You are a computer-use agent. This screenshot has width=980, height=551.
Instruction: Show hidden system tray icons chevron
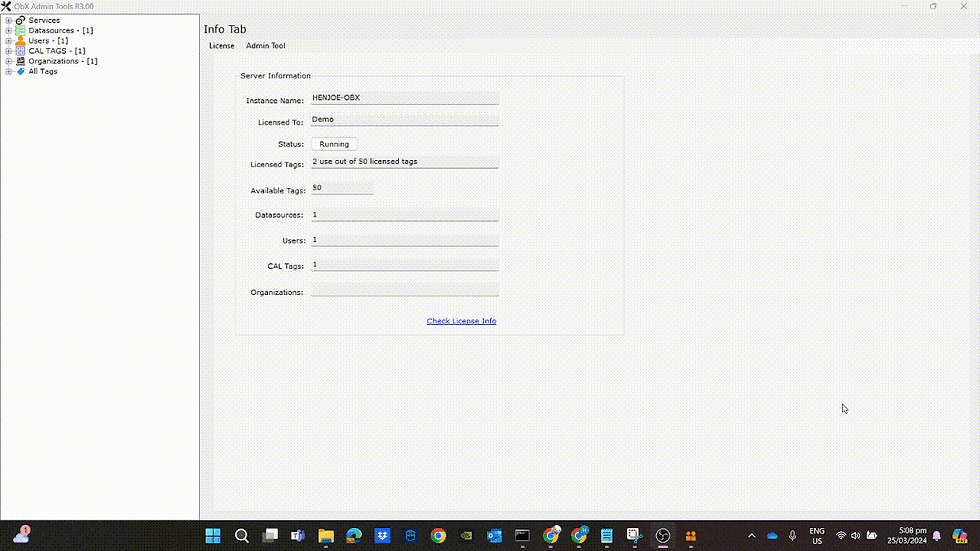(752, 535)
